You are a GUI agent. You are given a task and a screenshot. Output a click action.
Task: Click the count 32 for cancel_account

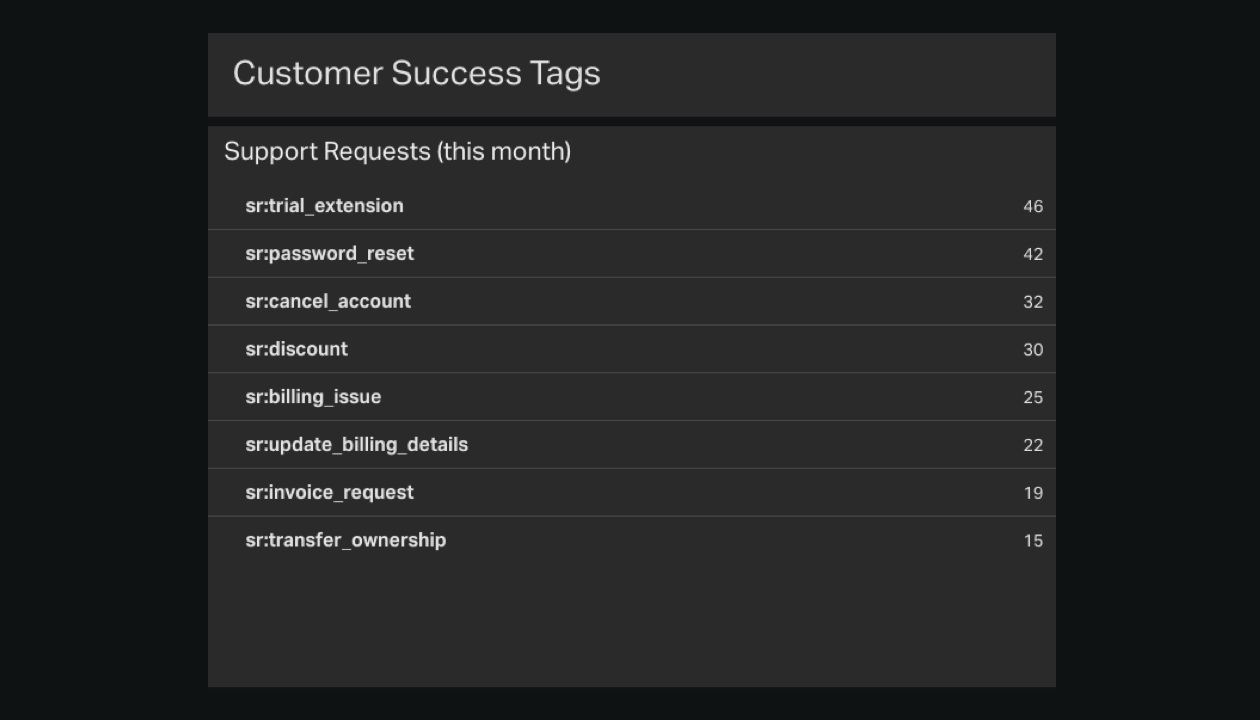[1033, 302]
